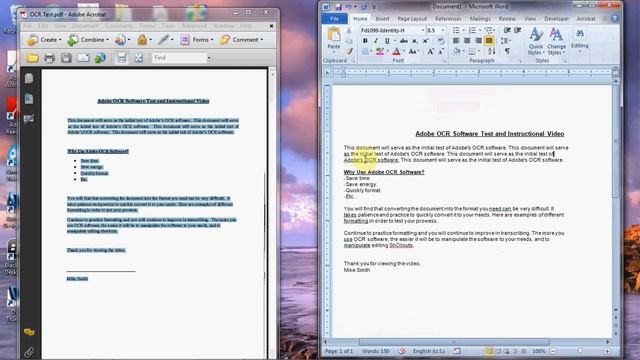Screen dimensions: 640x360
Task: Open the font name dropdown in Word
Action: pos(423,30)
